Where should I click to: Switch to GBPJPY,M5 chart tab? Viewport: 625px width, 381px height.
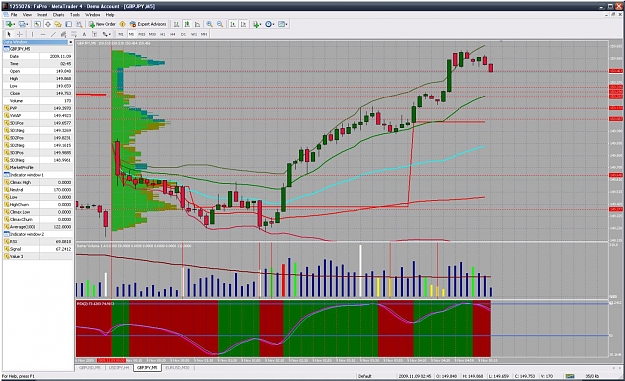(x=147, y=367)
